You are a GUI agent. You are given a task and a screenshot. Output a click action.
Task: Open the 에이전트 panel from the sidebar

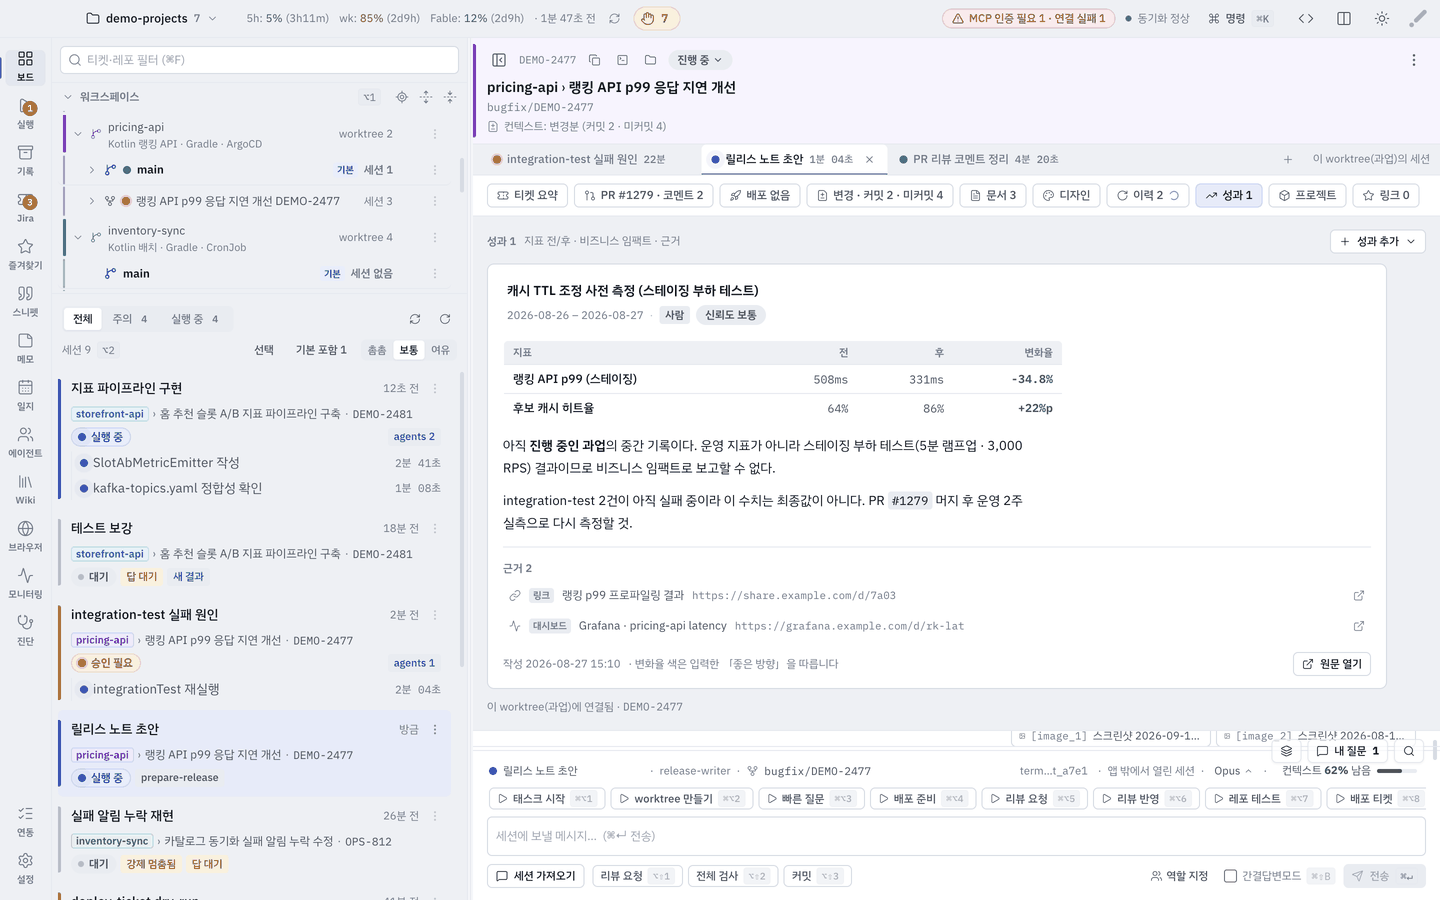pos(25,443)
